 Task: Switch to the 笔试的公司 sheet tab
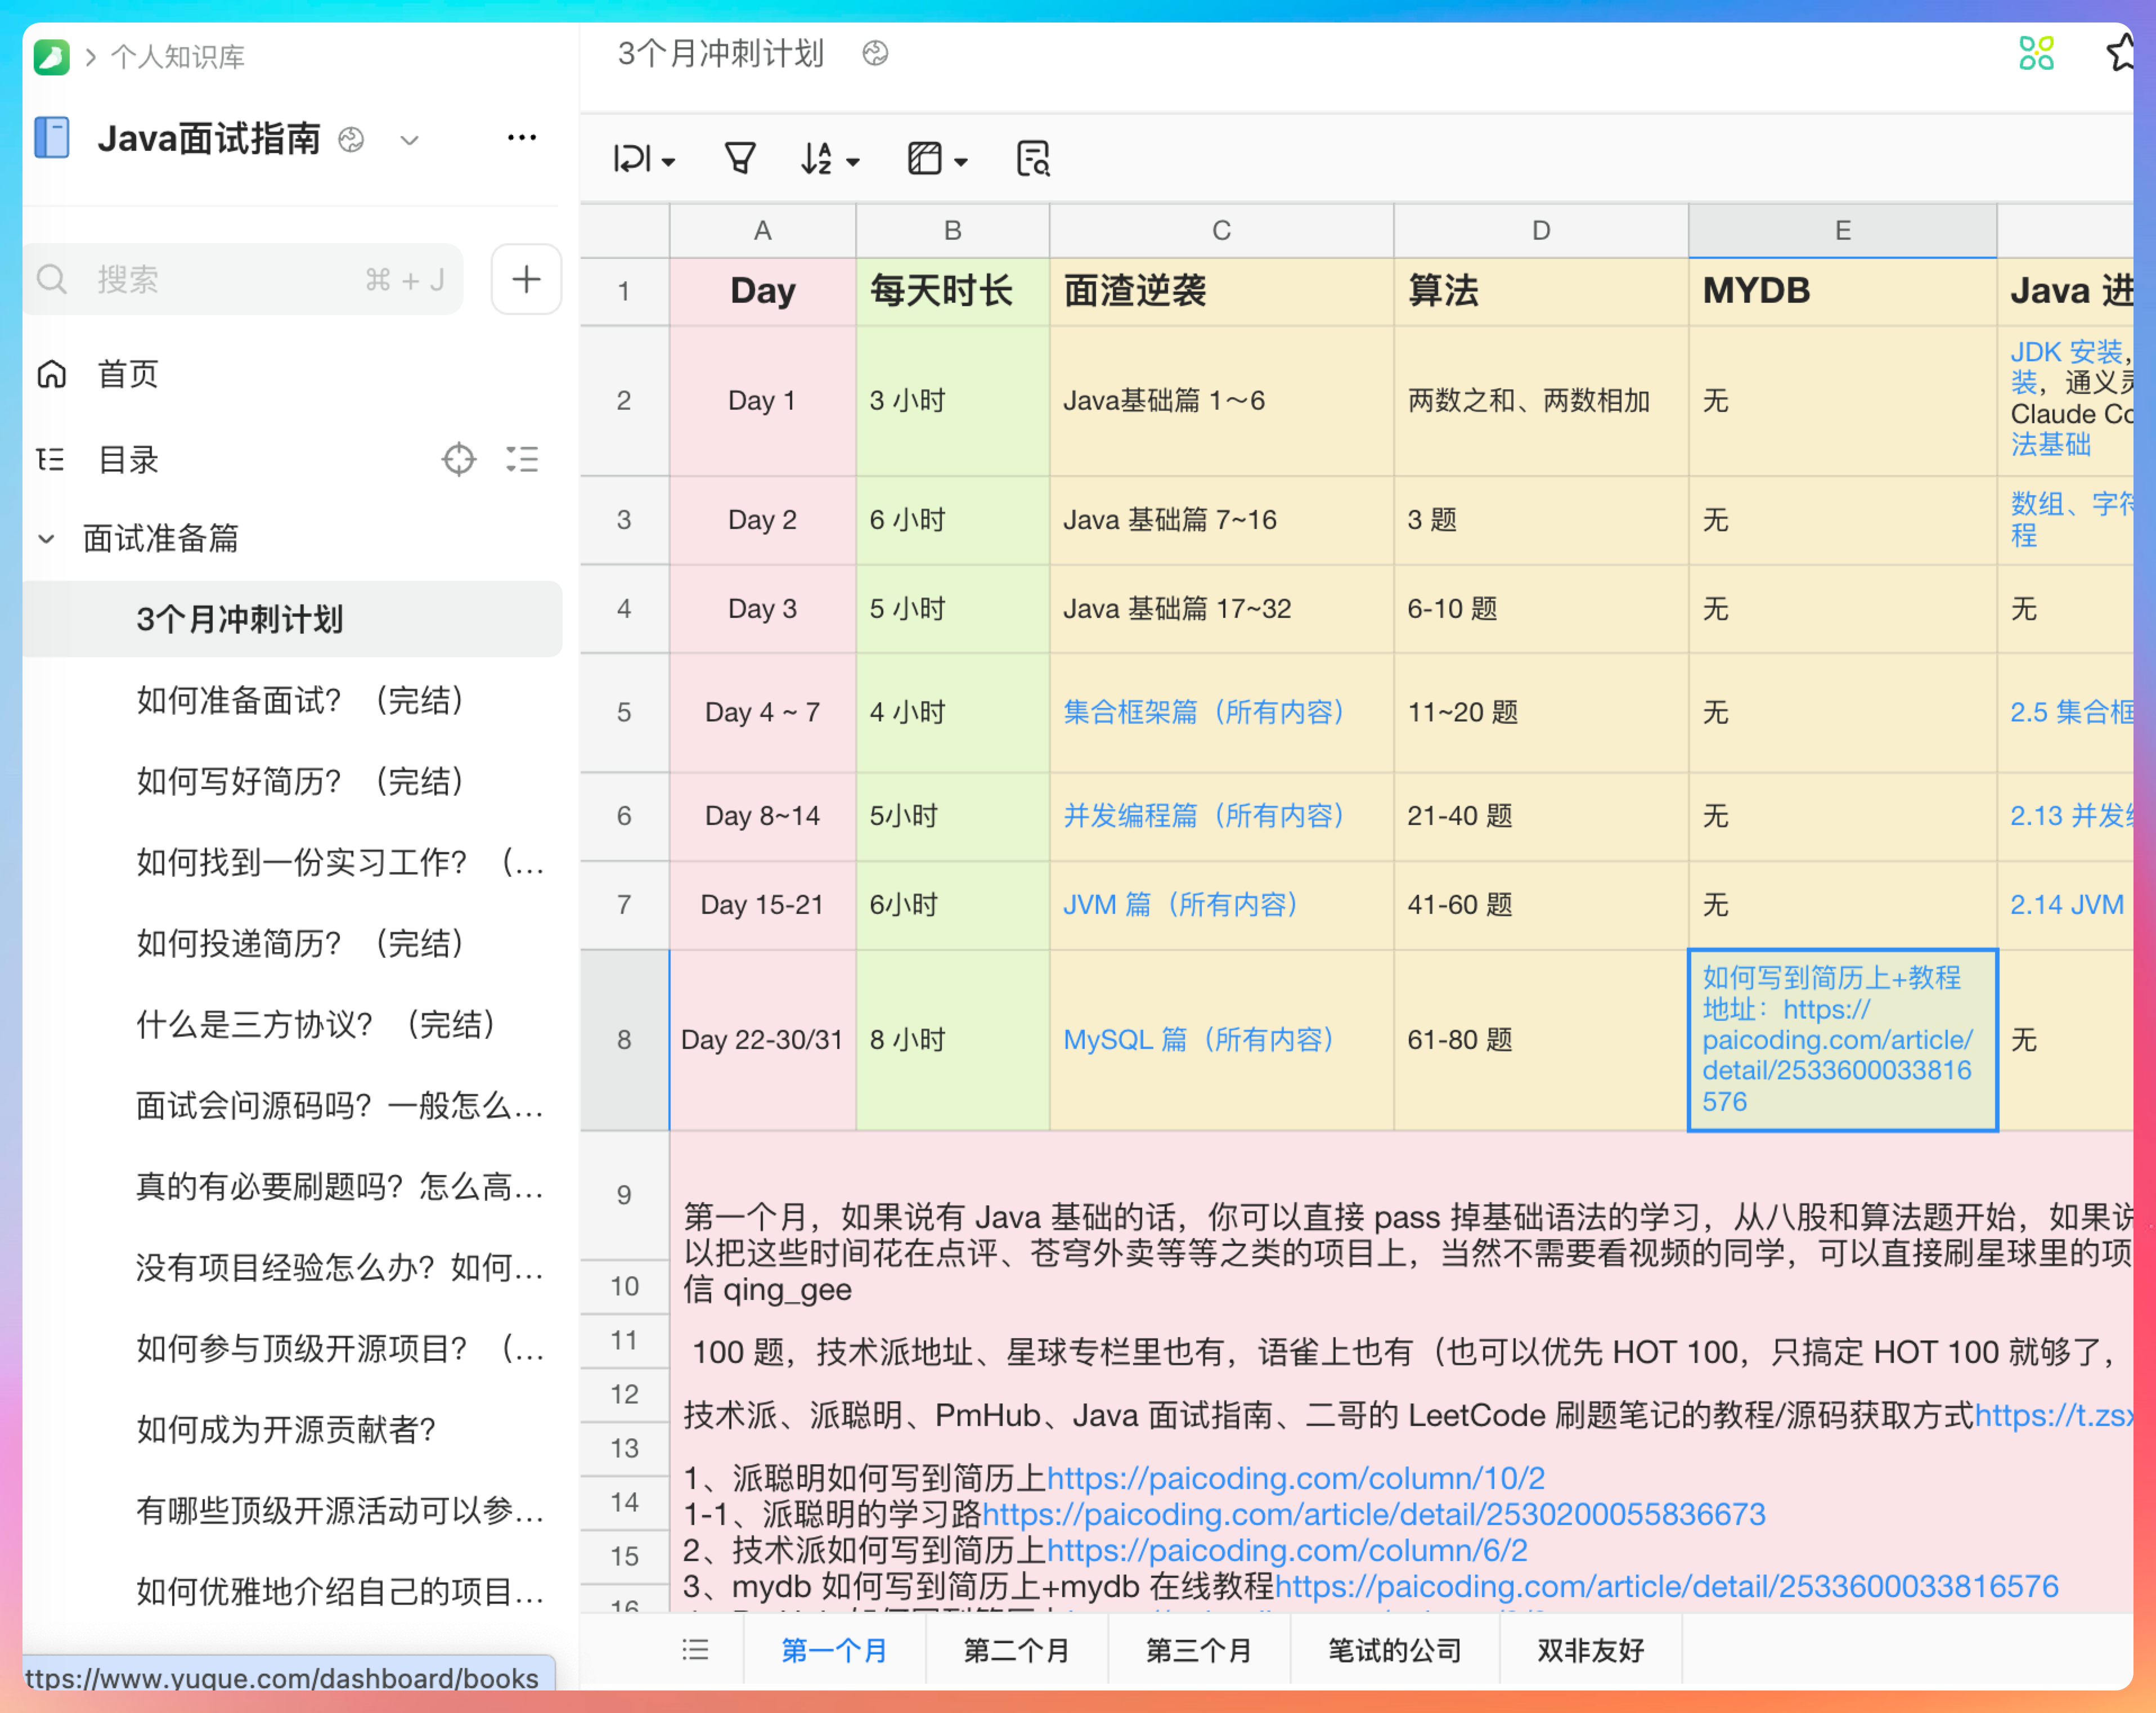[x=1393, y=1650]
